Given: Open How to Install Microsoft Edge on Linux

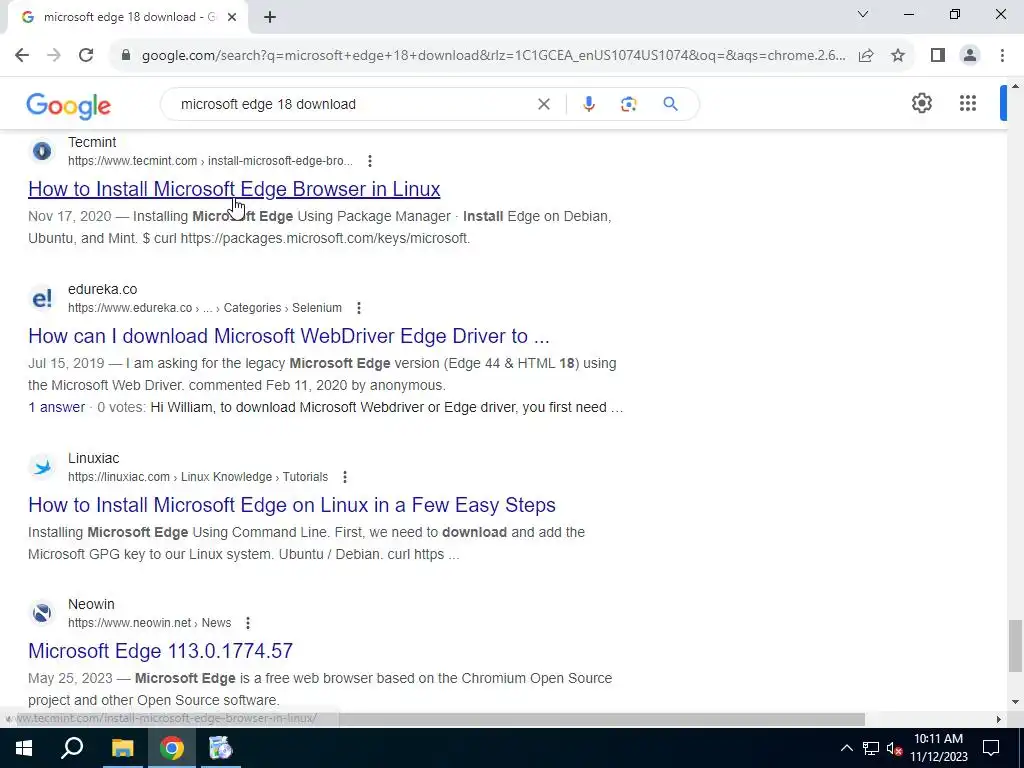Looking at the screenshot, I should click(292, 505).
